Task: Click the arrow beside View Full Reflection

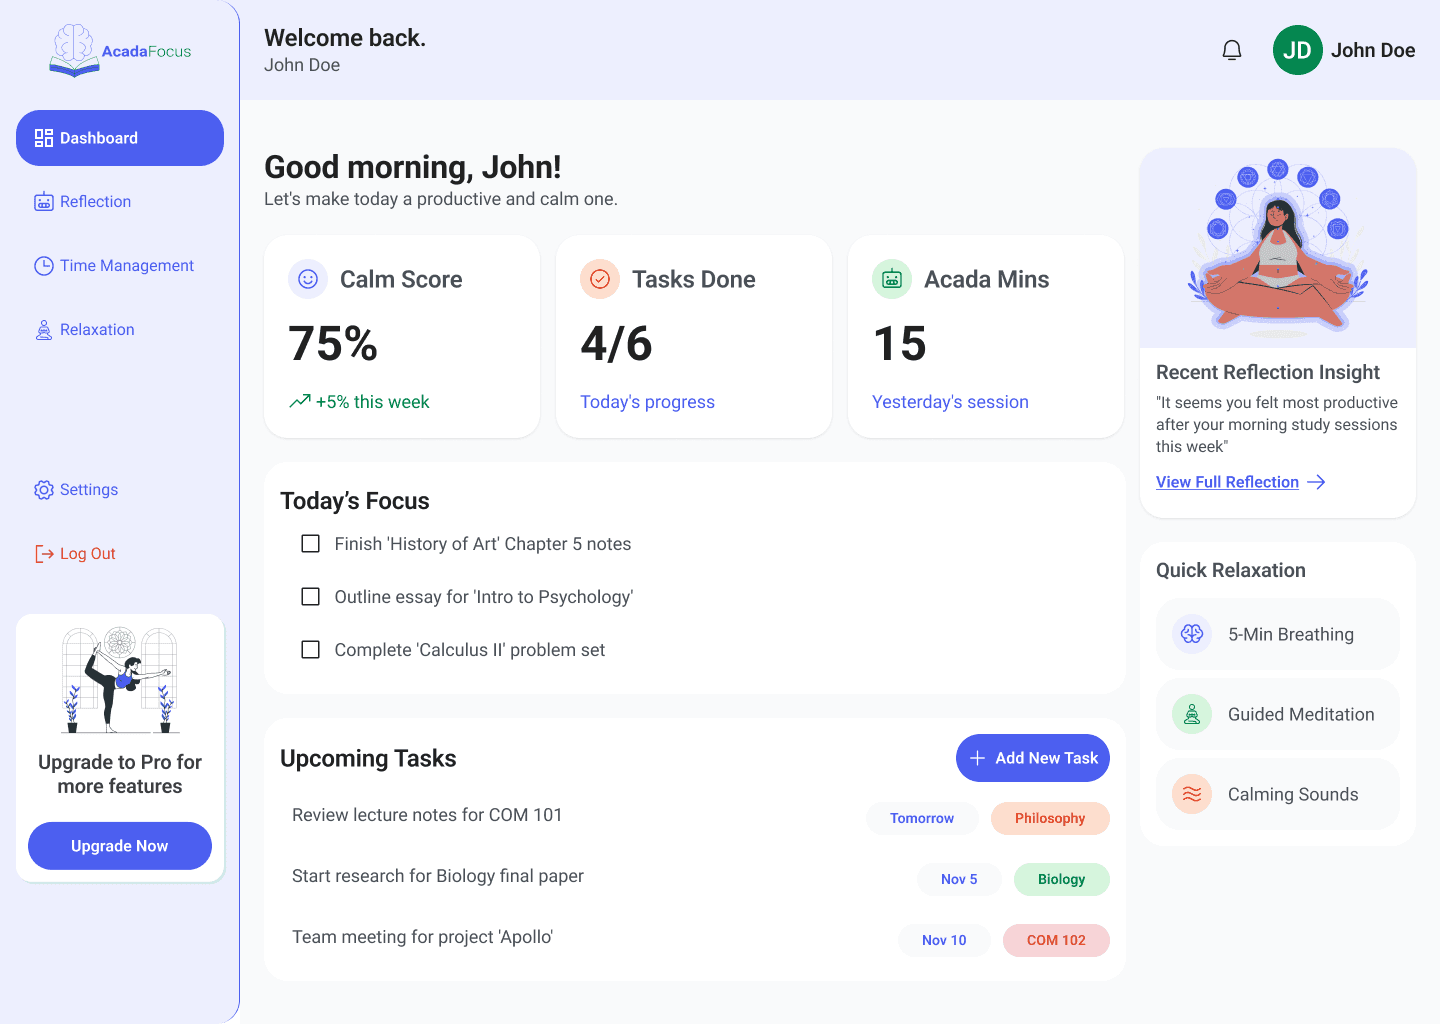Action: 1316,482
